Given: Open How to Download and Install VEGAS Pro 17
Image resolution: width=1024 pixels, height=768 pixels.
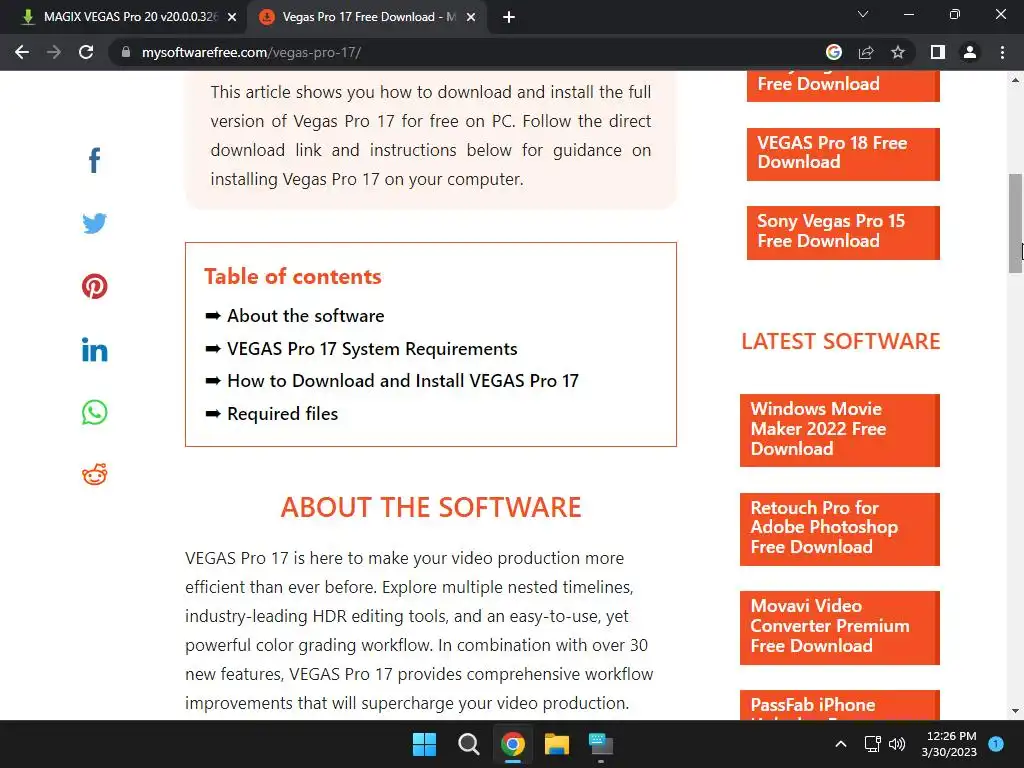Looking at the screenshot, I should point(403,381).
